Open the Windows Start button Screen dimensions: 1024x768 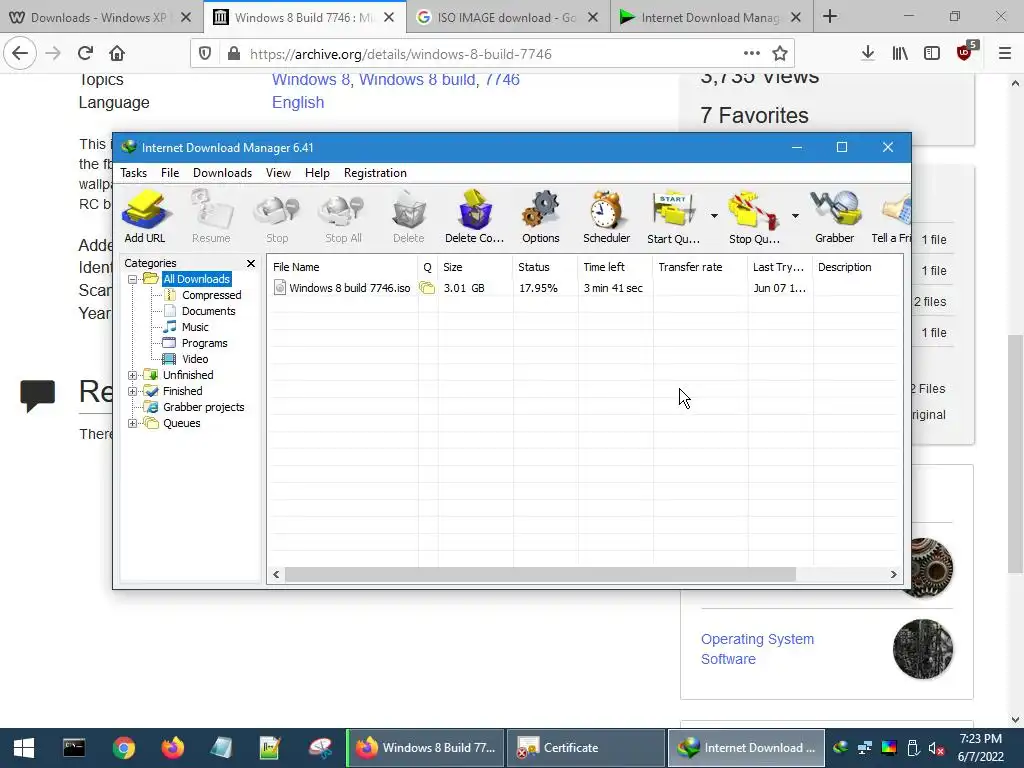point(24,748)
